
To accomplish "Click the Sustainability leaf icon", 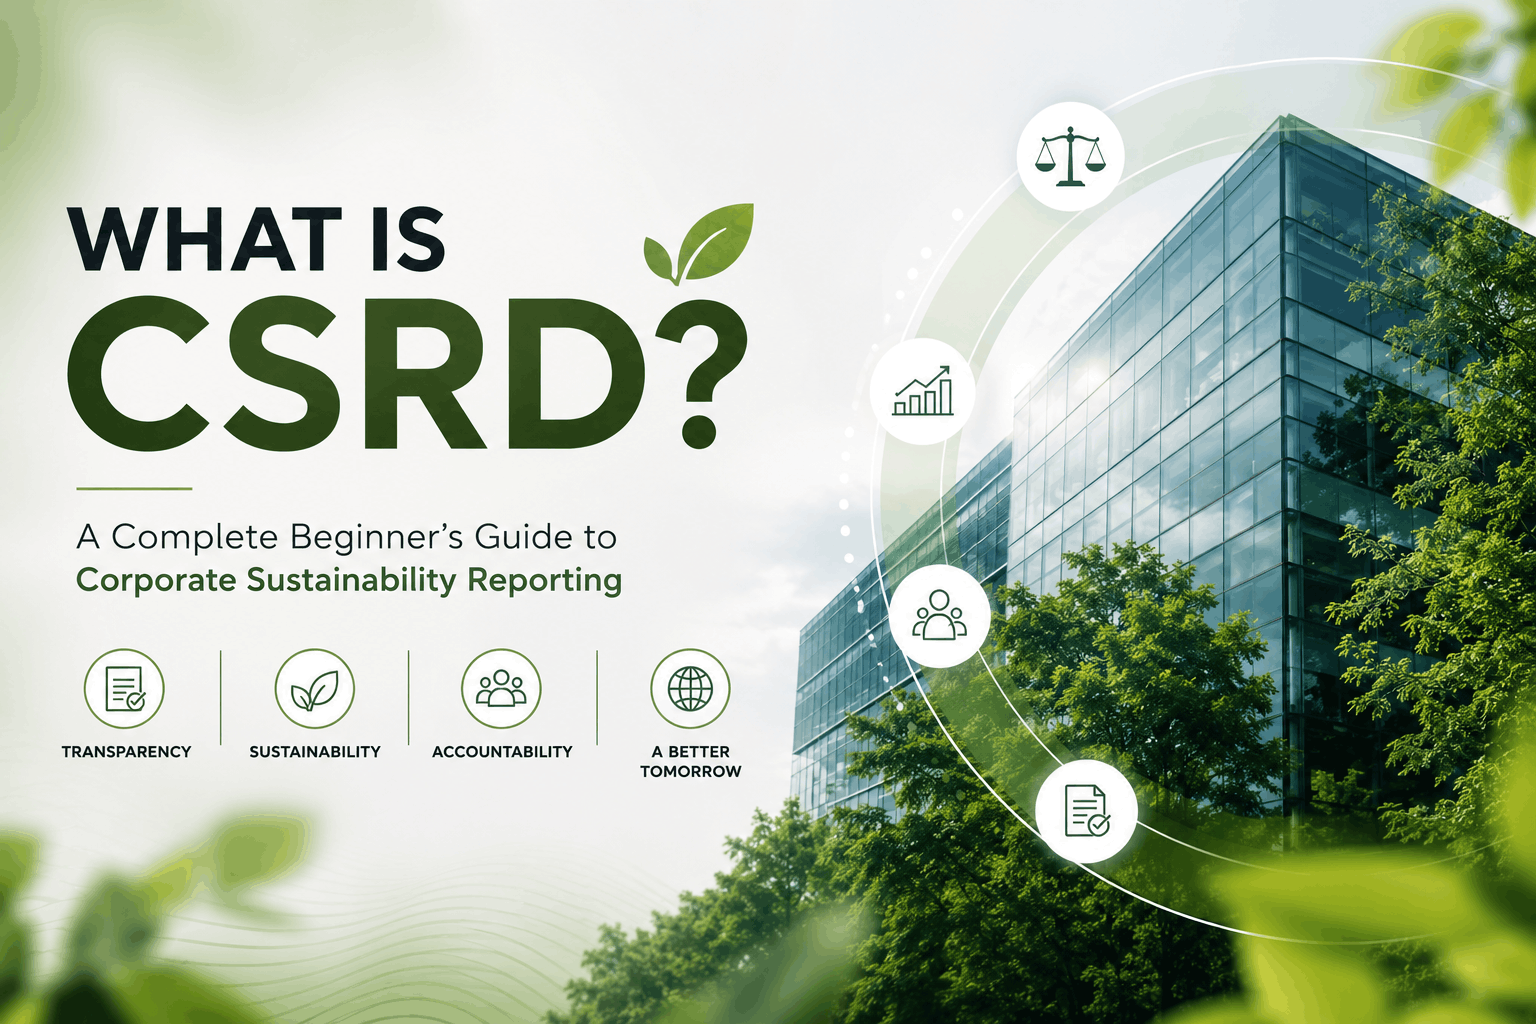I will (314, 689).
